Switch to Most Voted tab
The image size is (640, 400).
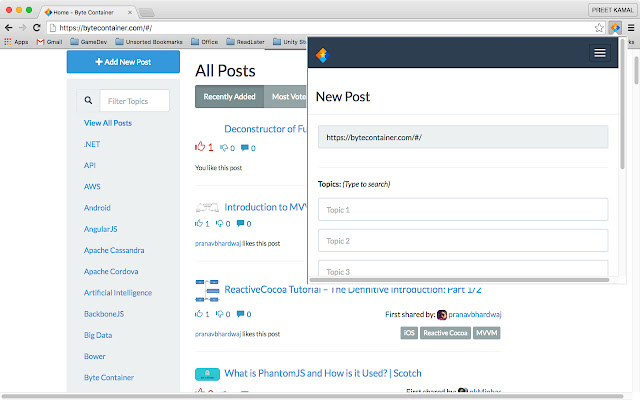click(286, 97)
